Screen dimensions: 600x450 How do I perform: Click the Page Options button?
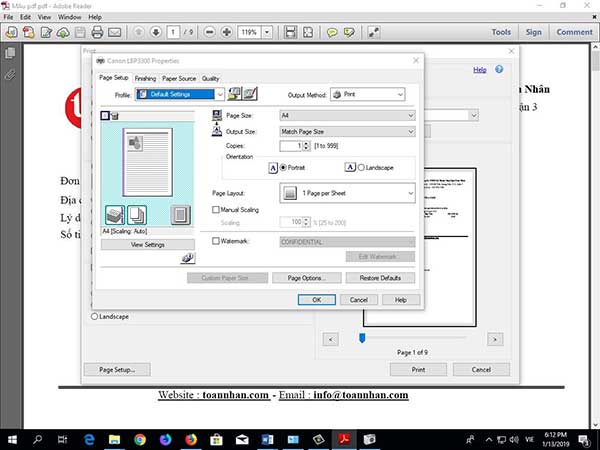coord(307,278)
